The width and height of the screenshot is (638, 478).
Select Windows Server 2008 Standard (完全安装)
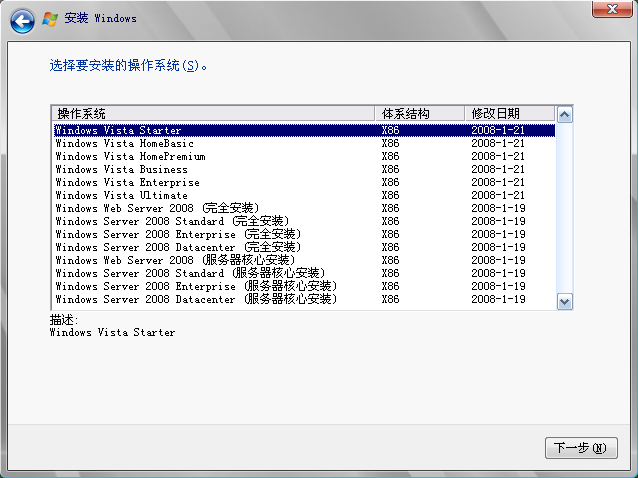coord(304,221)
